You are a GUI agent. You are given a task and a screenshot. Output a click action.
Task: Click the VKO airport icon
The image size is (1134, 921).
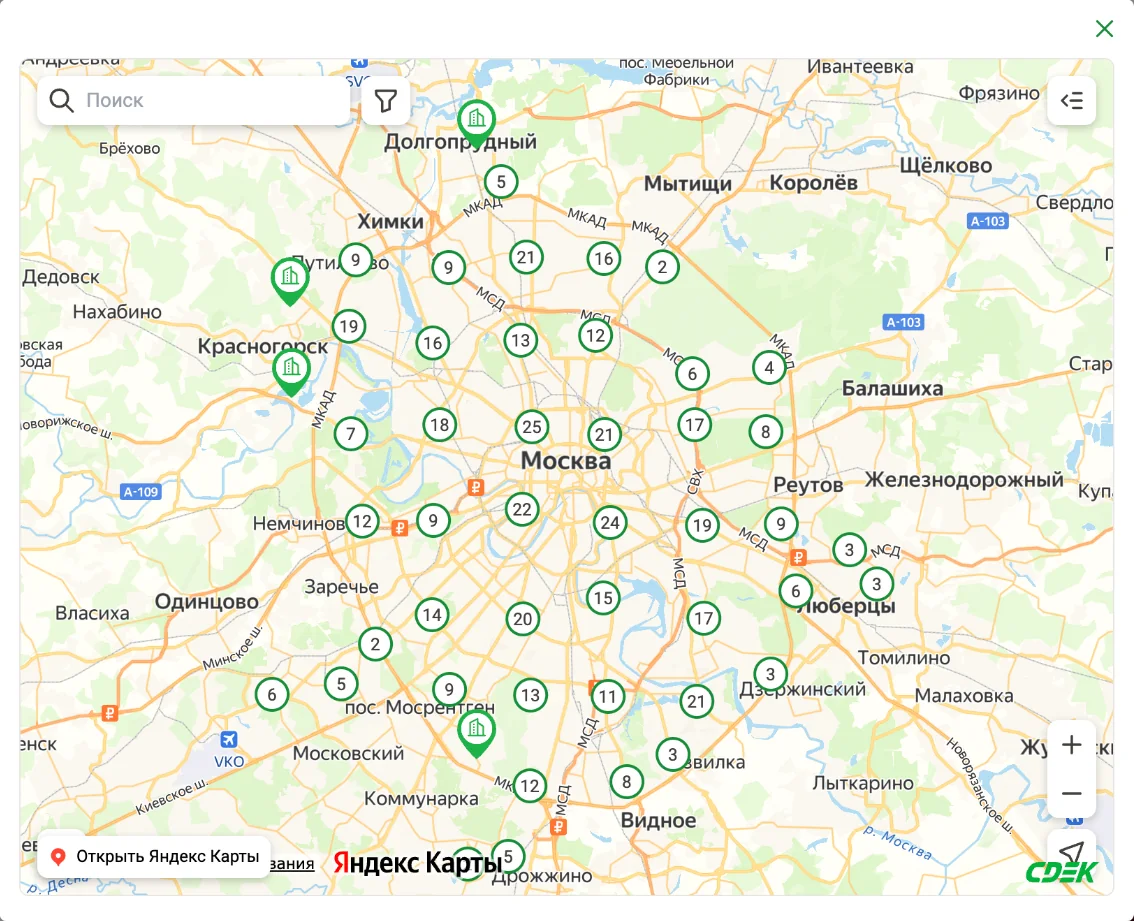[229, 739]
